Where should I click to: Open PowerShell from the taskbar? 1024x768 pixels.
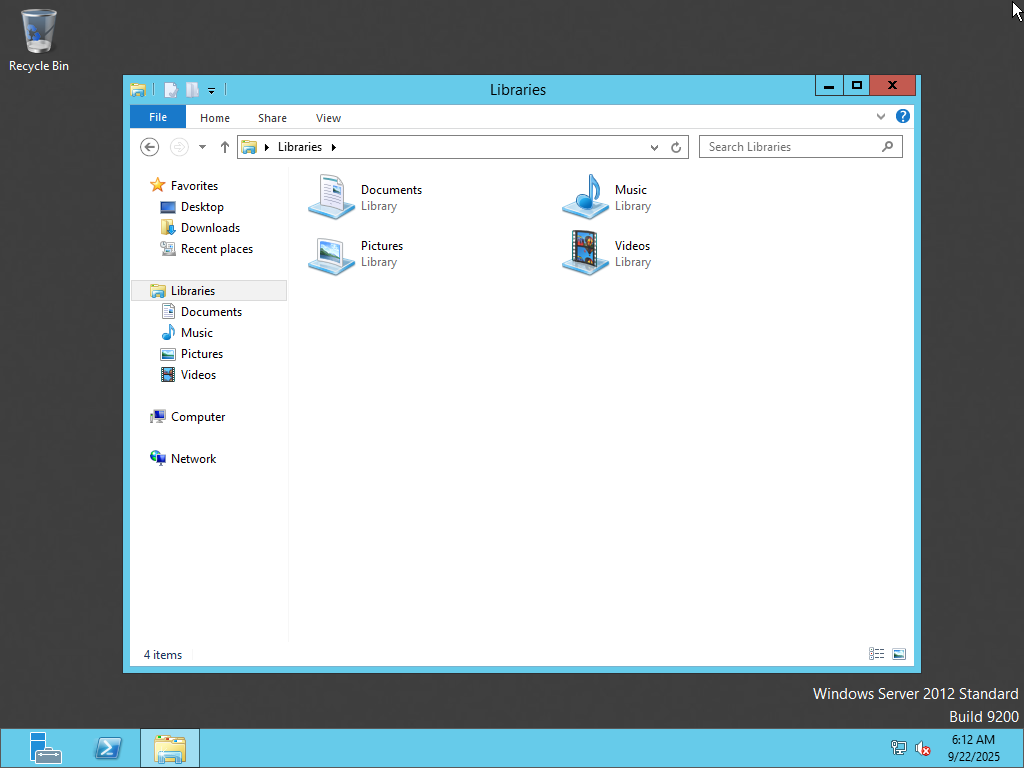point(108,748)
